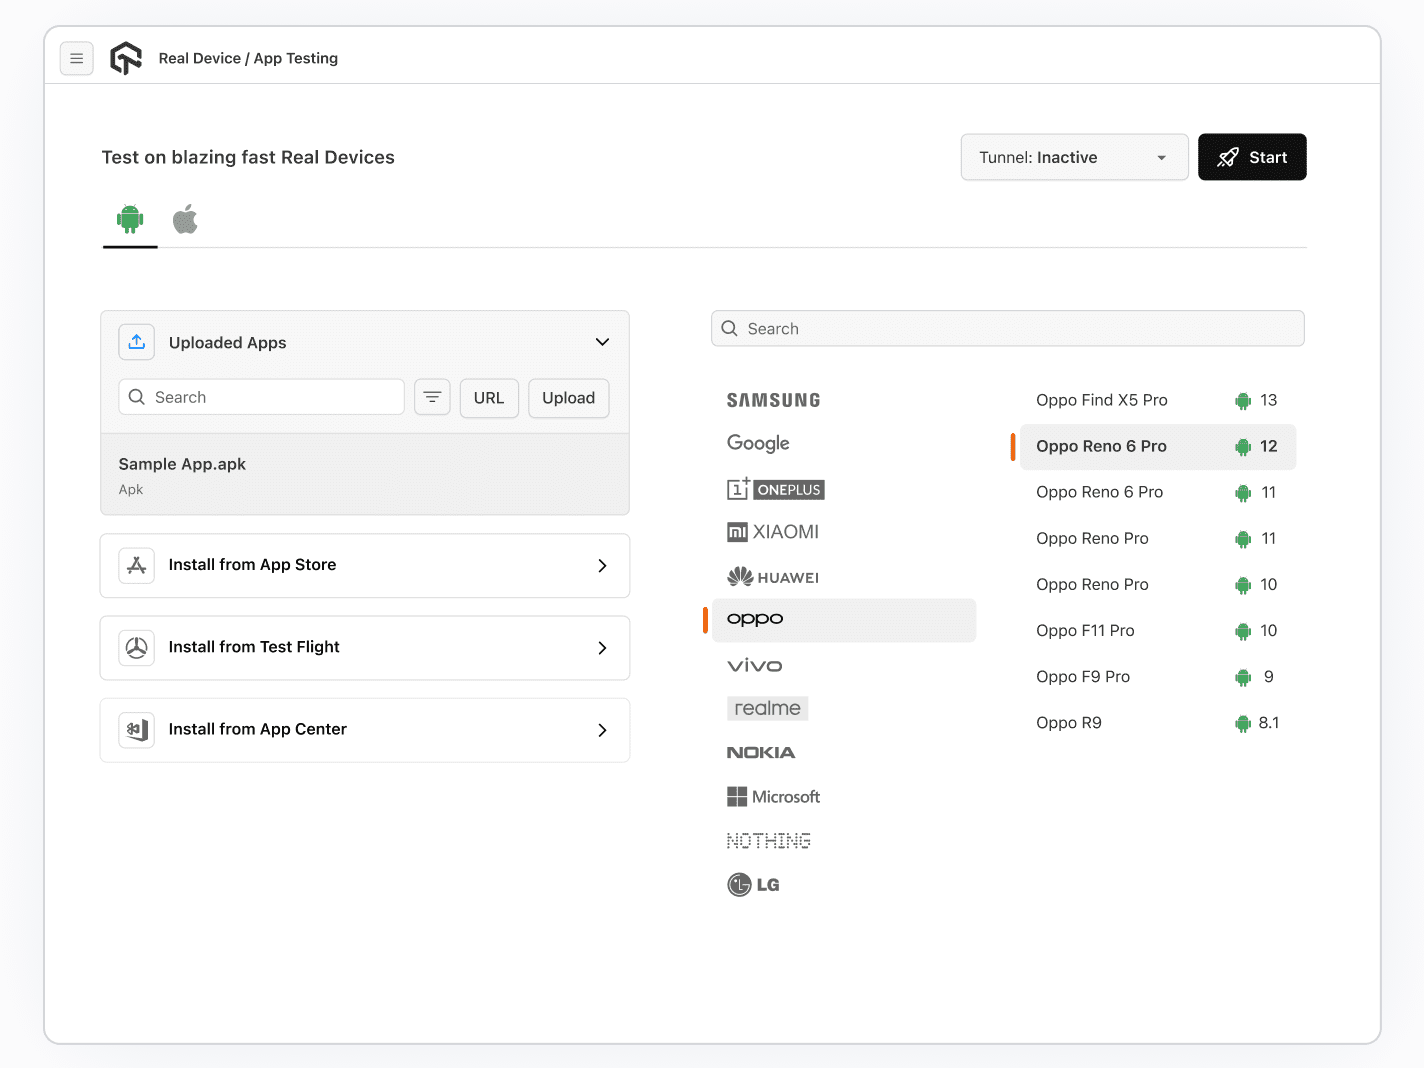This screenshot has height=1068, width=1424.
Task: Open the upload icon in Uploaded Apps
Action: pyautogui.click(x=136, y=342)
